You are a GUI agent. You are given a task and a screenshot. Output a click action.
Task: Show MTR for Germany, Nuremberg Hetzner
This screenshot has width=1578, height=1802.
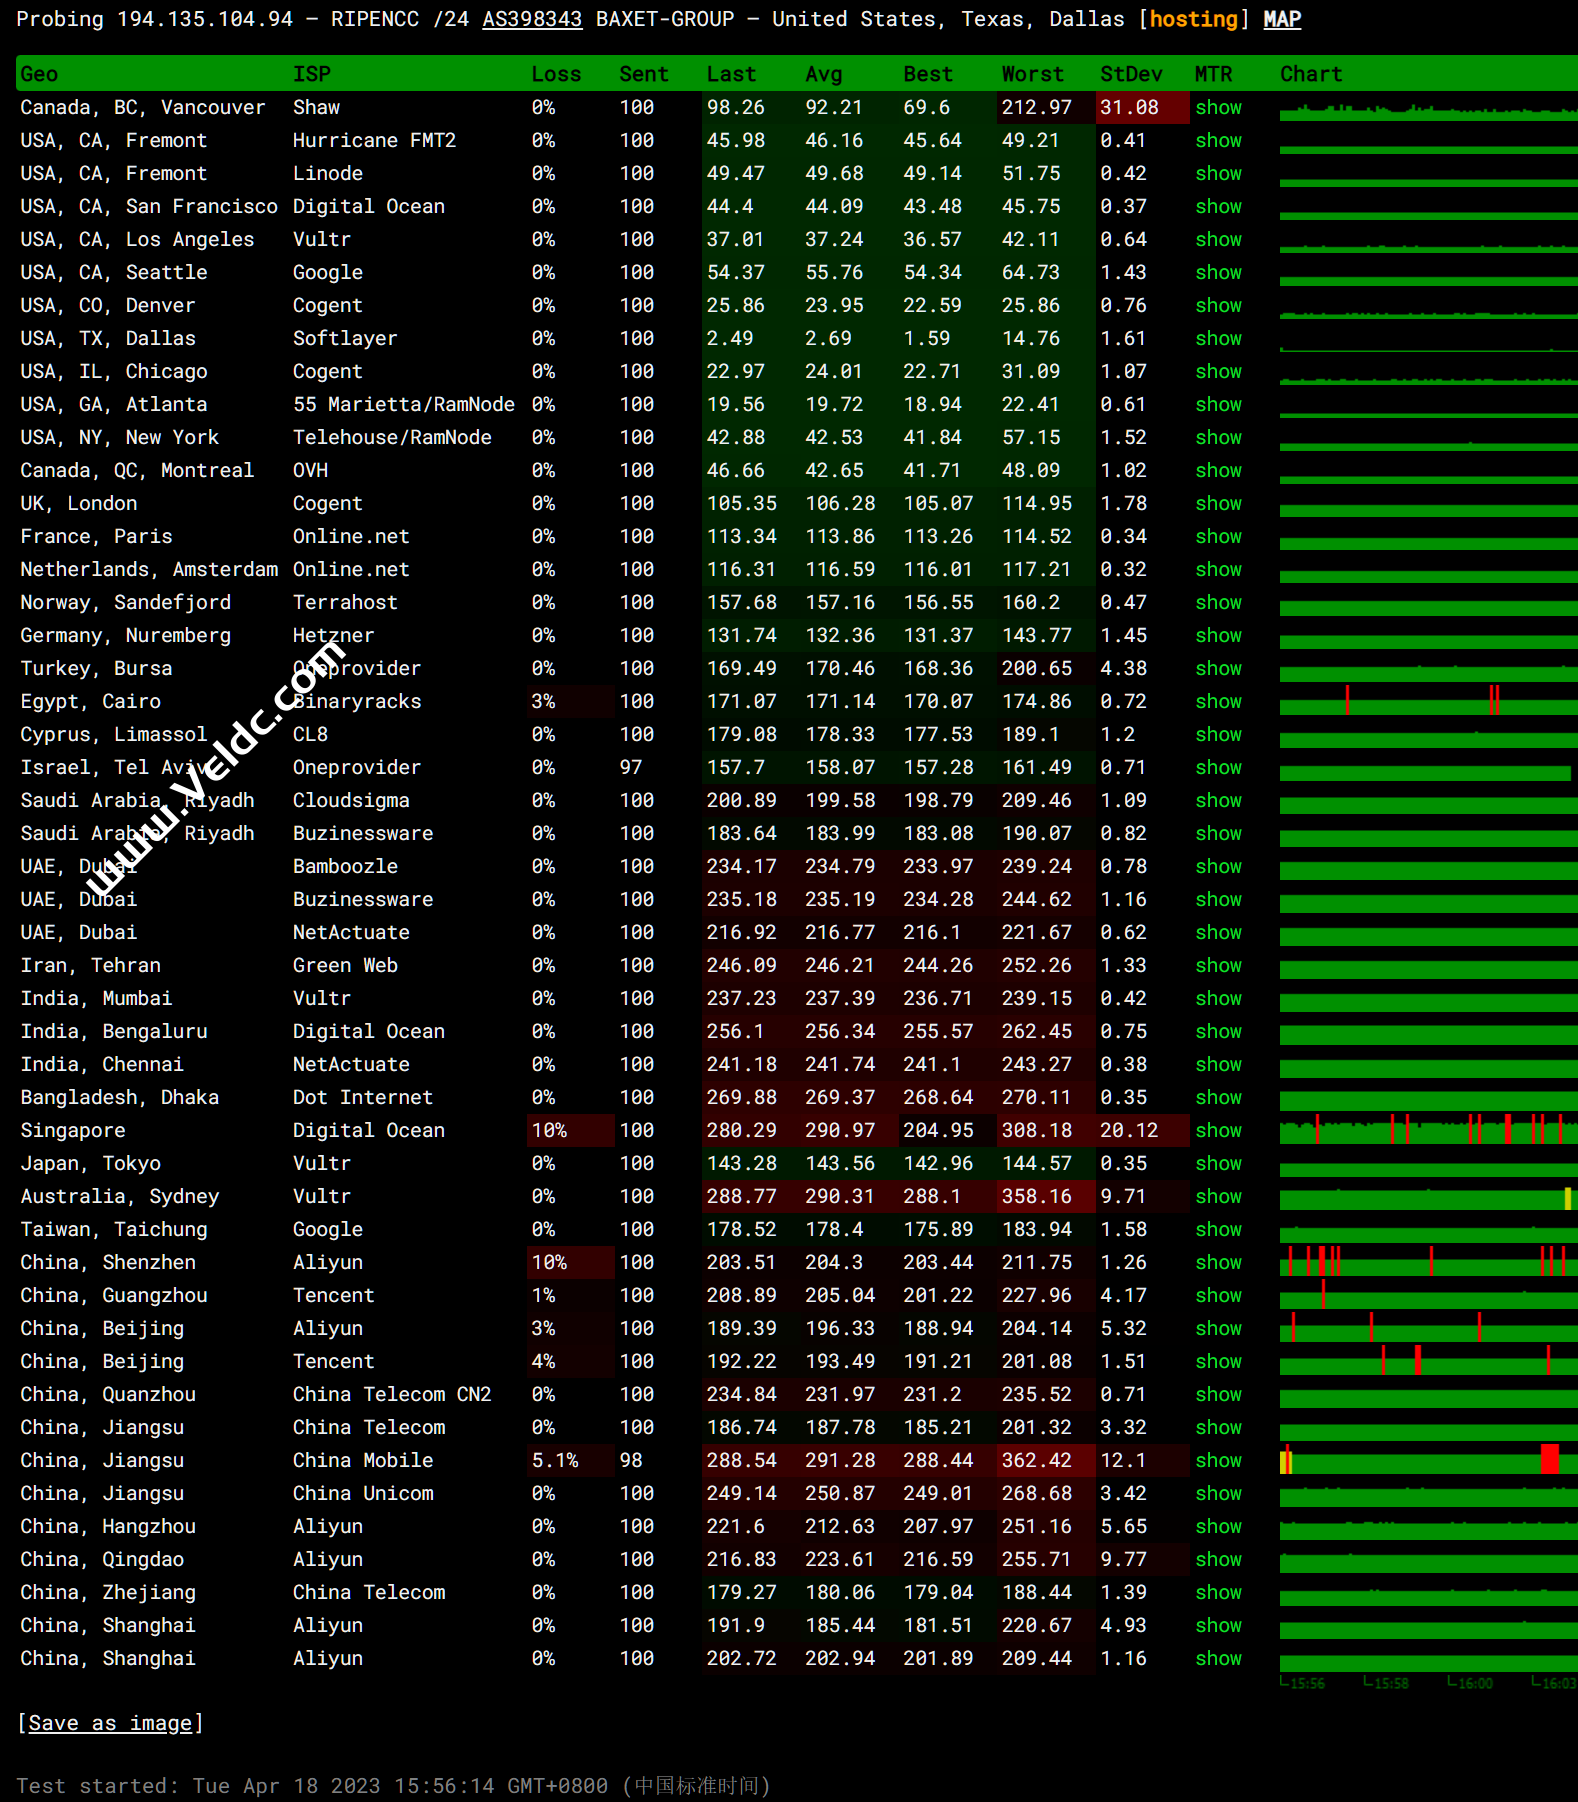point(1218,635)
